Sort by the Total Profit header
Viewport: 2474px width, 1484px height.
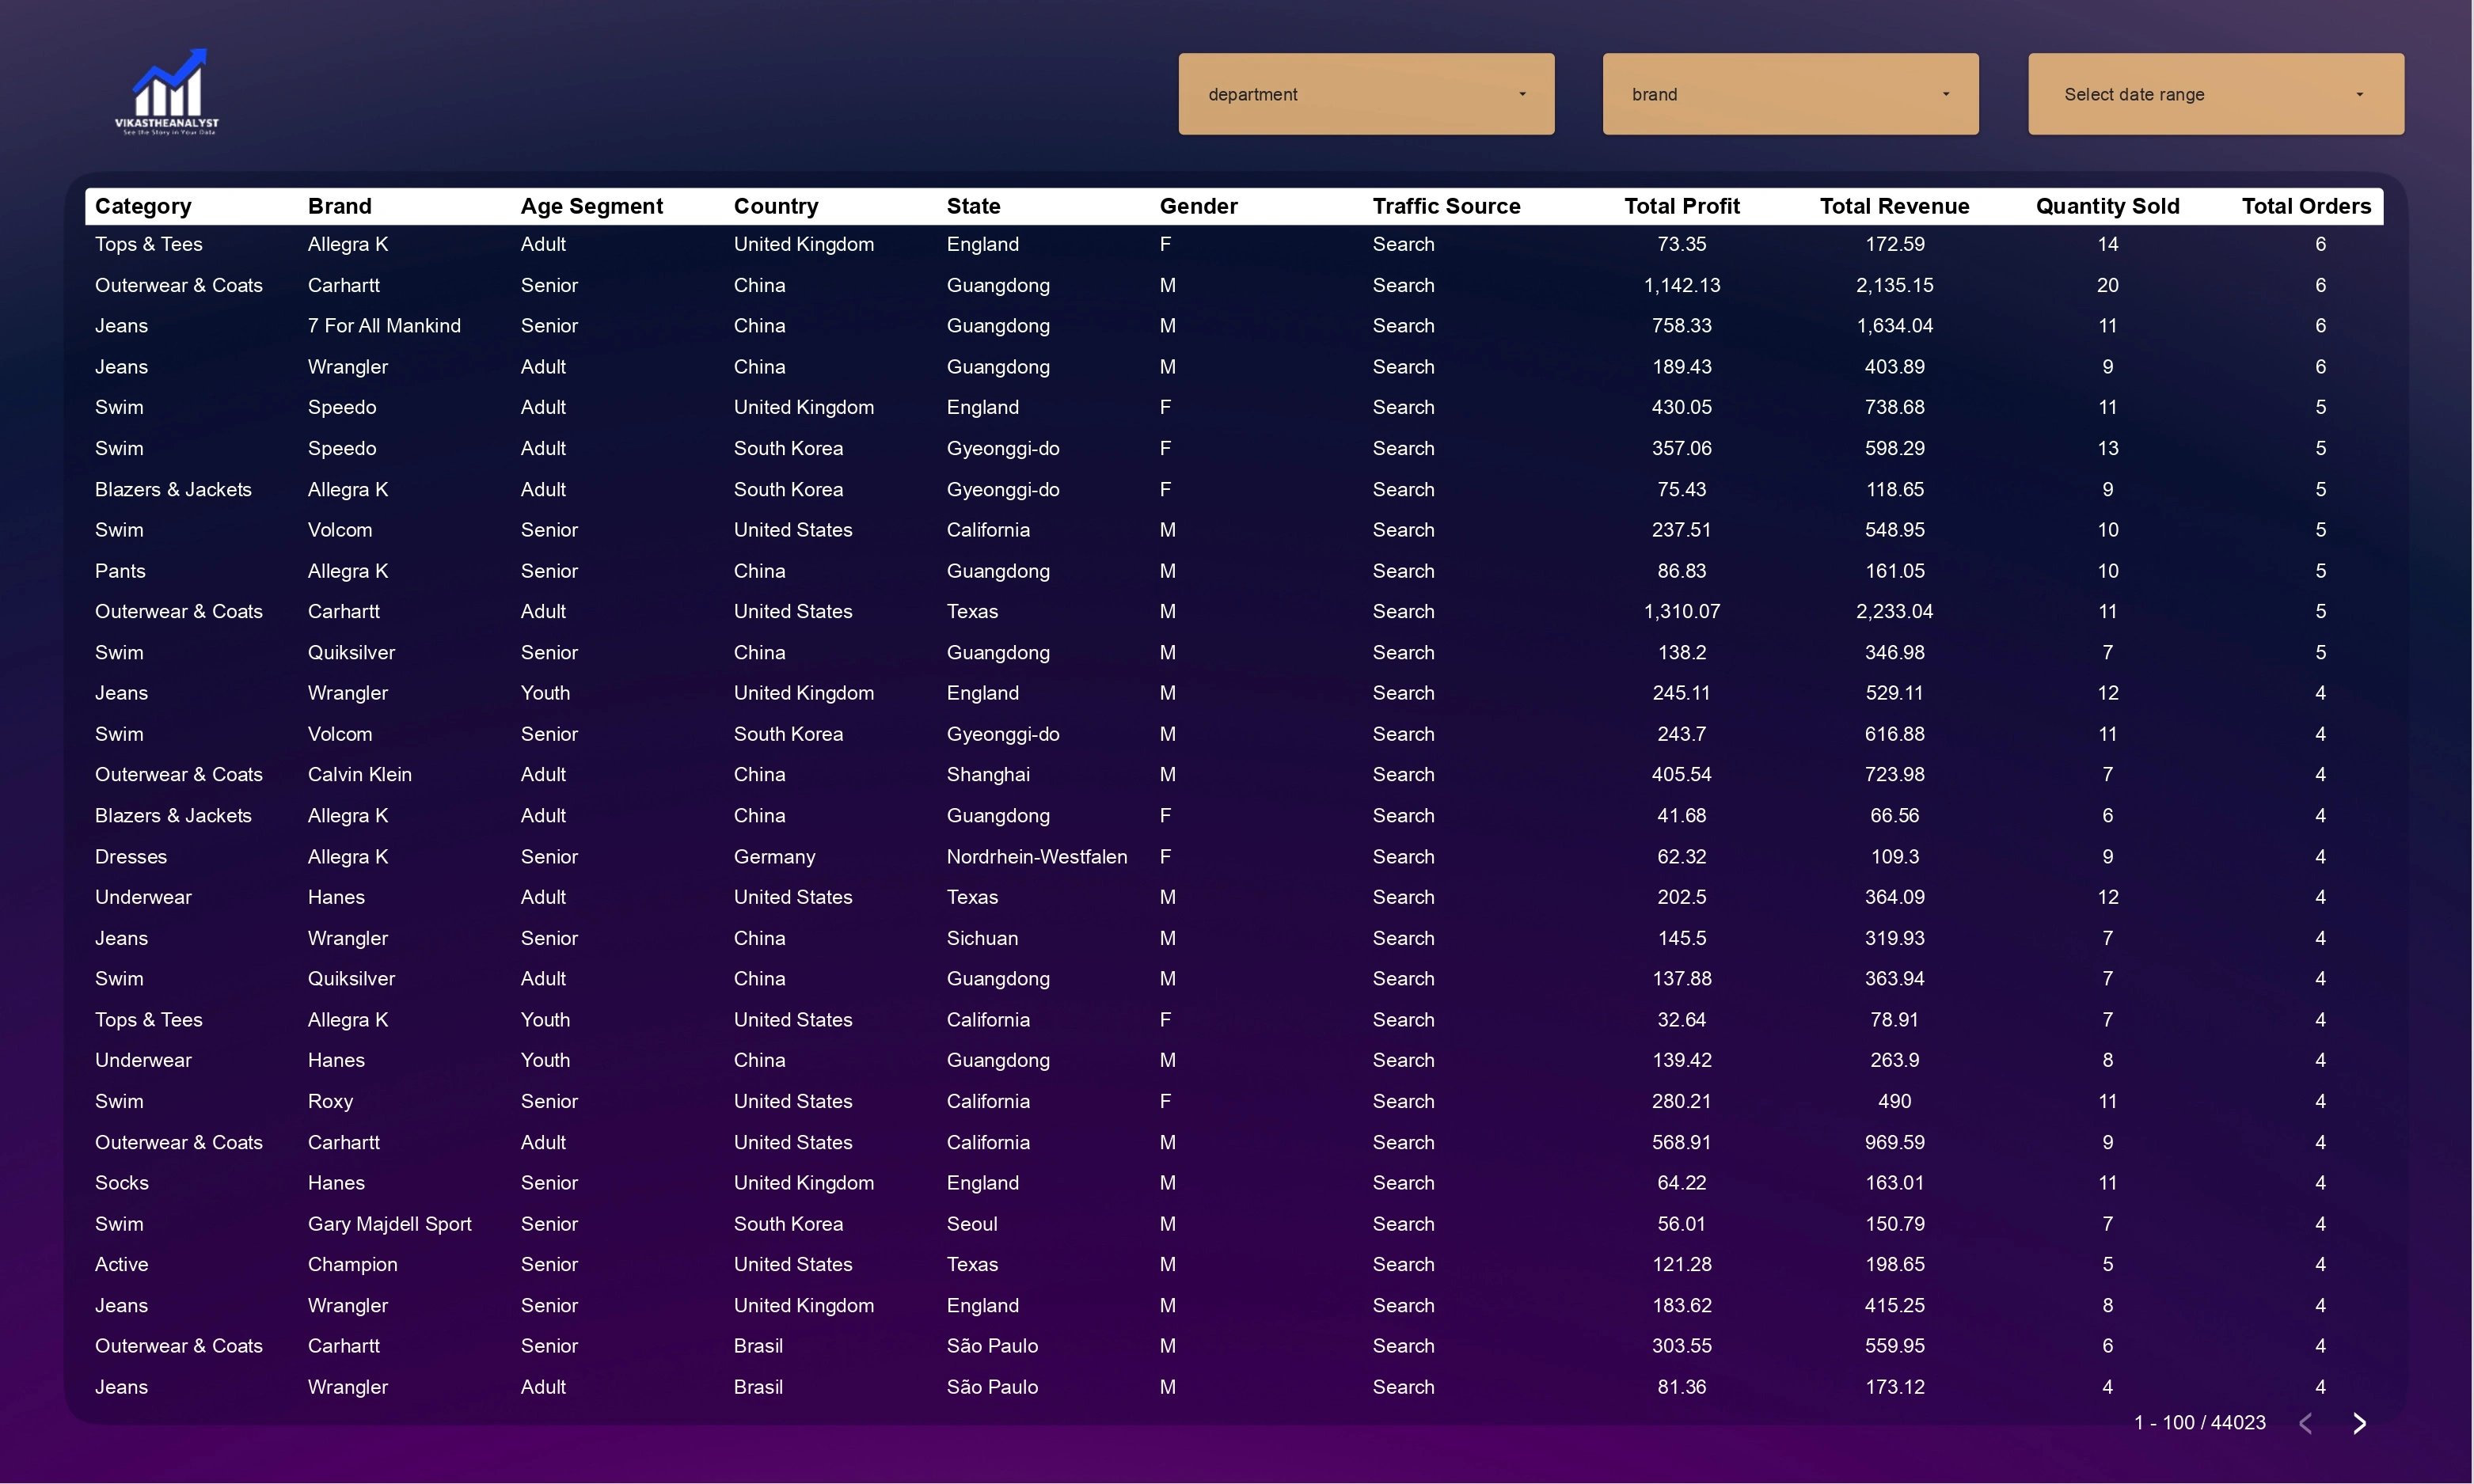pyautogui.click(x=1681, y=206)
